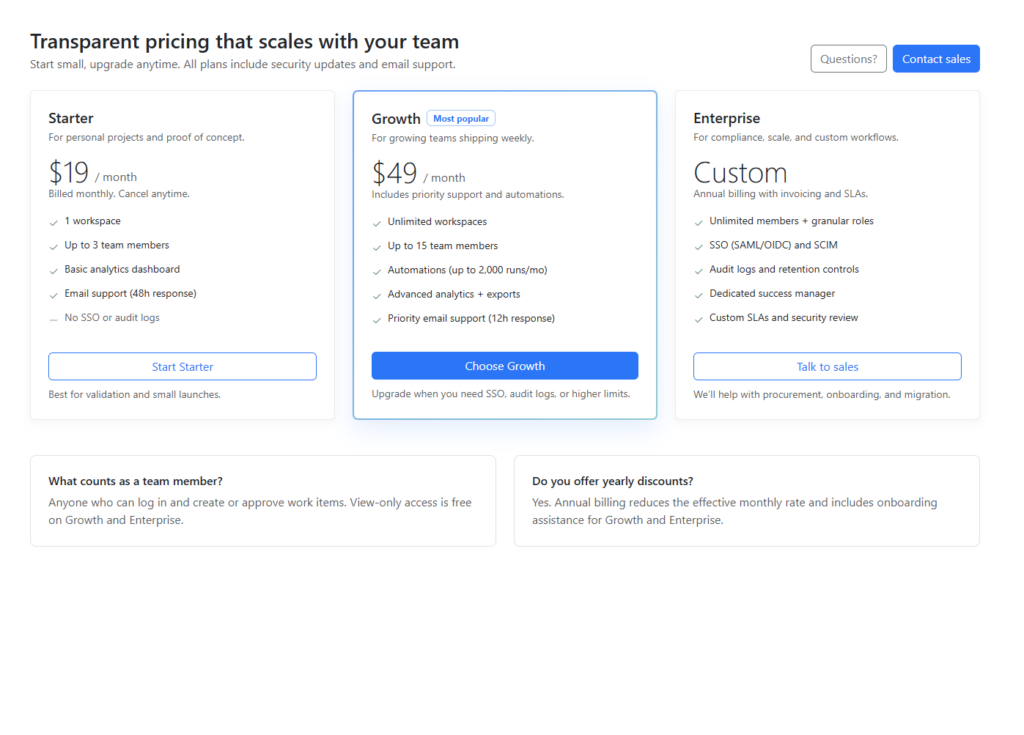Image resolution: width=1024 pixels, height=735 pixels.
Task: Select the "Do you offer yearly discounts?" card
Action: (746, 501)
